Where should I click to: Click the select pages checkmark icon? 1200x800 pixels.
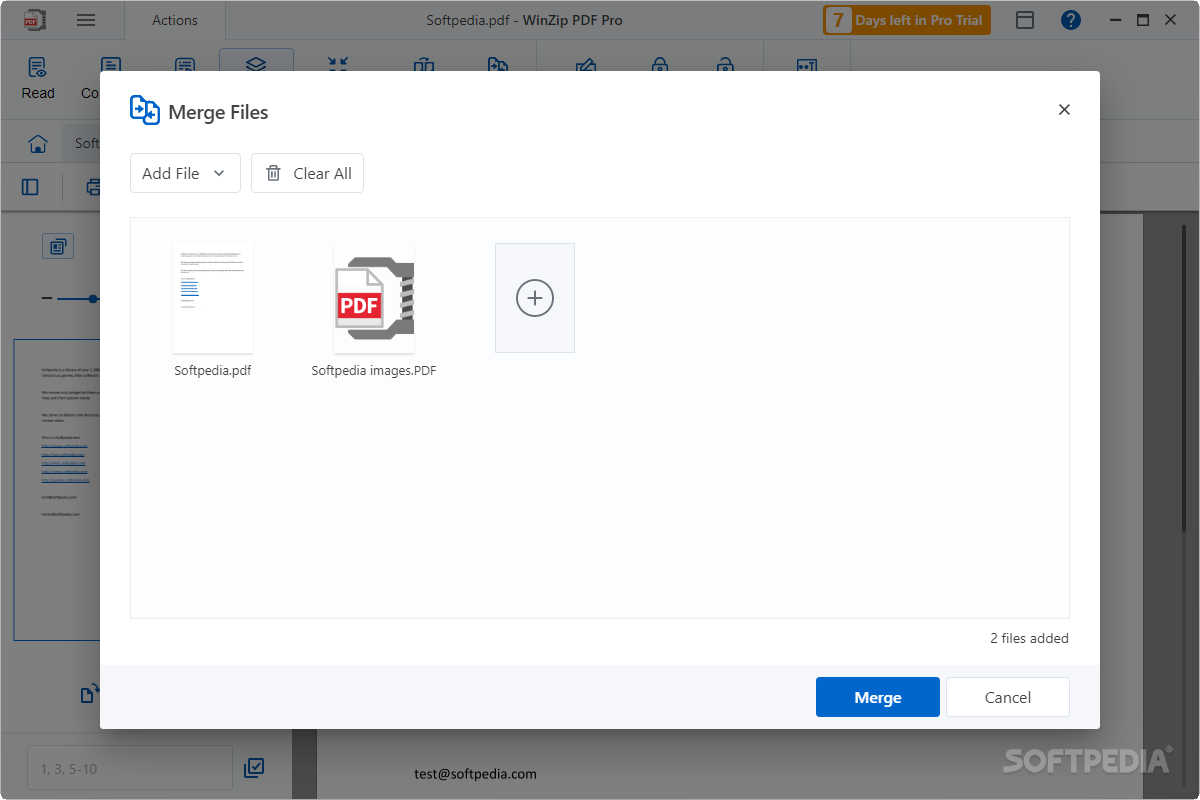[254, 768]
